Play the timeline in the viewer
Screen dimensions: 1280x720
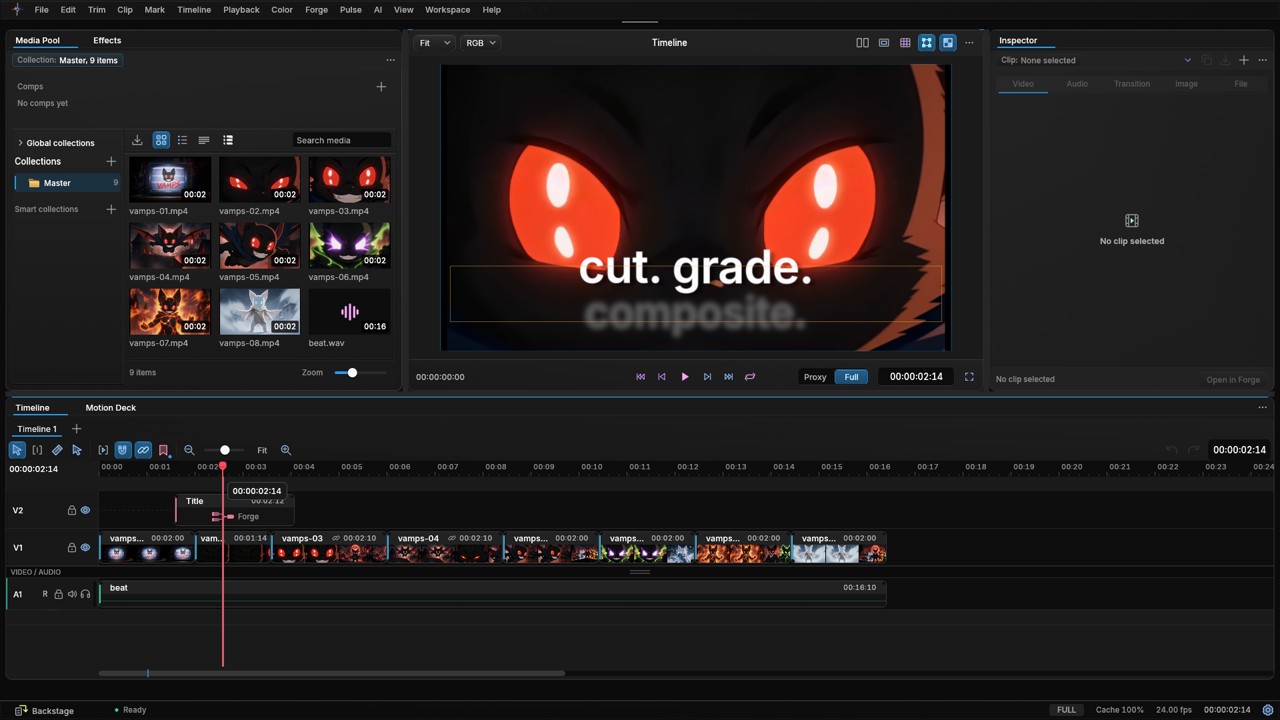click(x=685, y=377)
